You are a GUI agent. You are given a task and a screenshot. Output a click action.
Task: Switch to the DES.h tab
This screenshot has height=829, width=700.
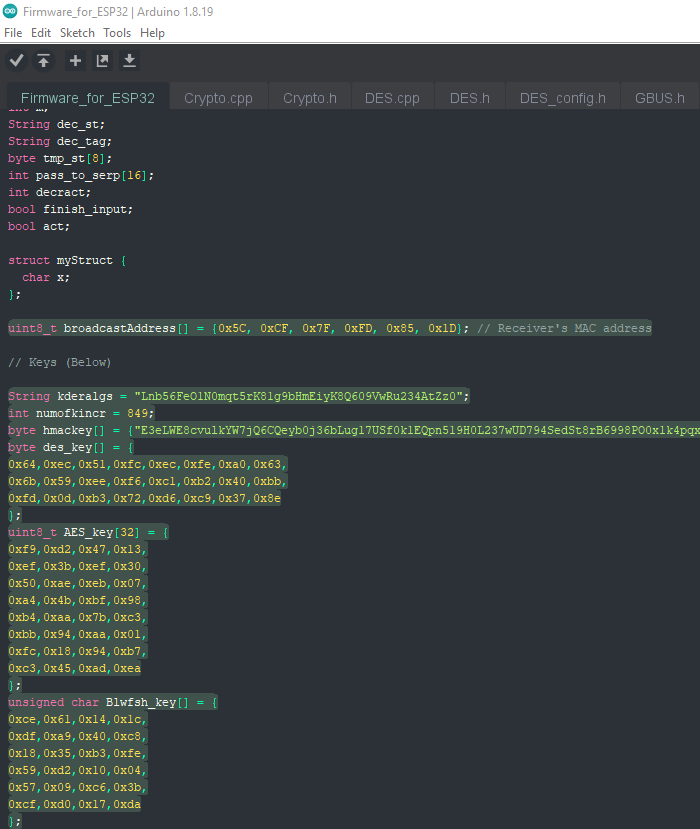click(x=470, y=98)
